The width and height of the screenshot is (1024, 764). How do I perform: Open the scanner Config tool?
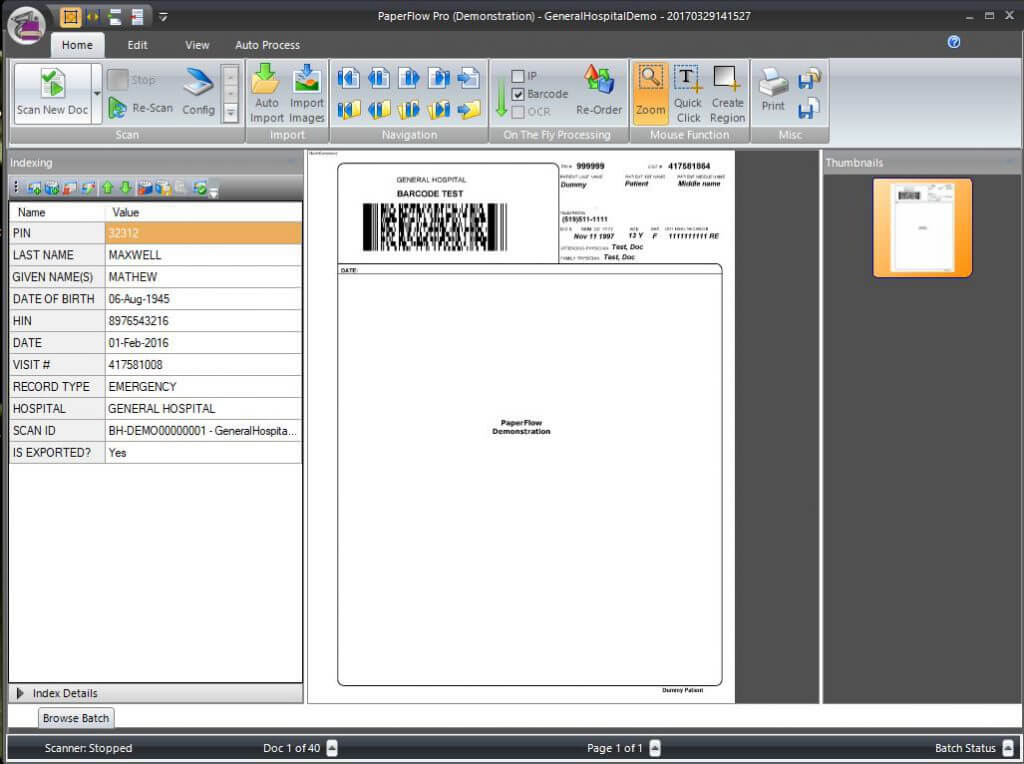click(197, 90)
